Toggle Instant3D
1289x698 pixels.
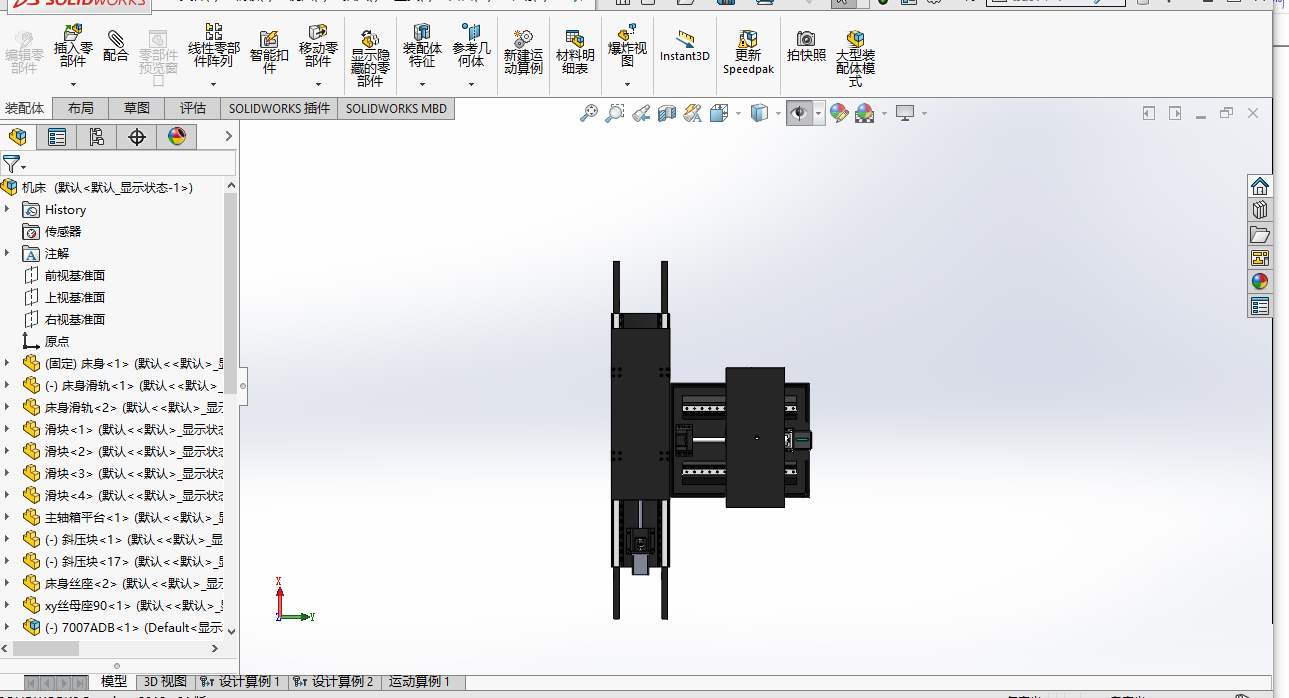pos(685,46)
